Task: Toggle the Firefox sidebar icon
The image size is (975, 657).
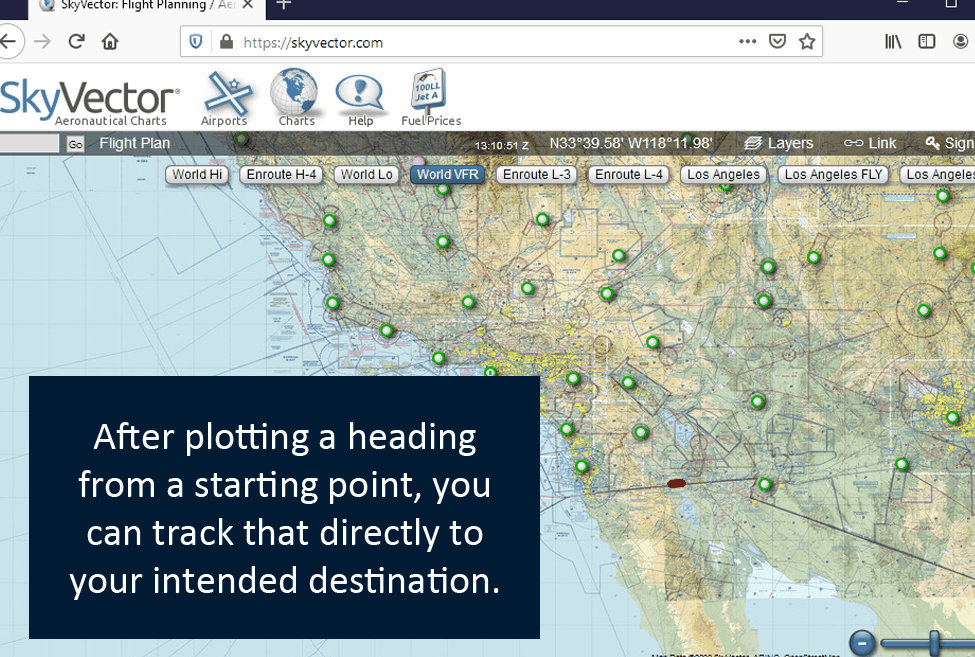Action: tap(926, 42)
